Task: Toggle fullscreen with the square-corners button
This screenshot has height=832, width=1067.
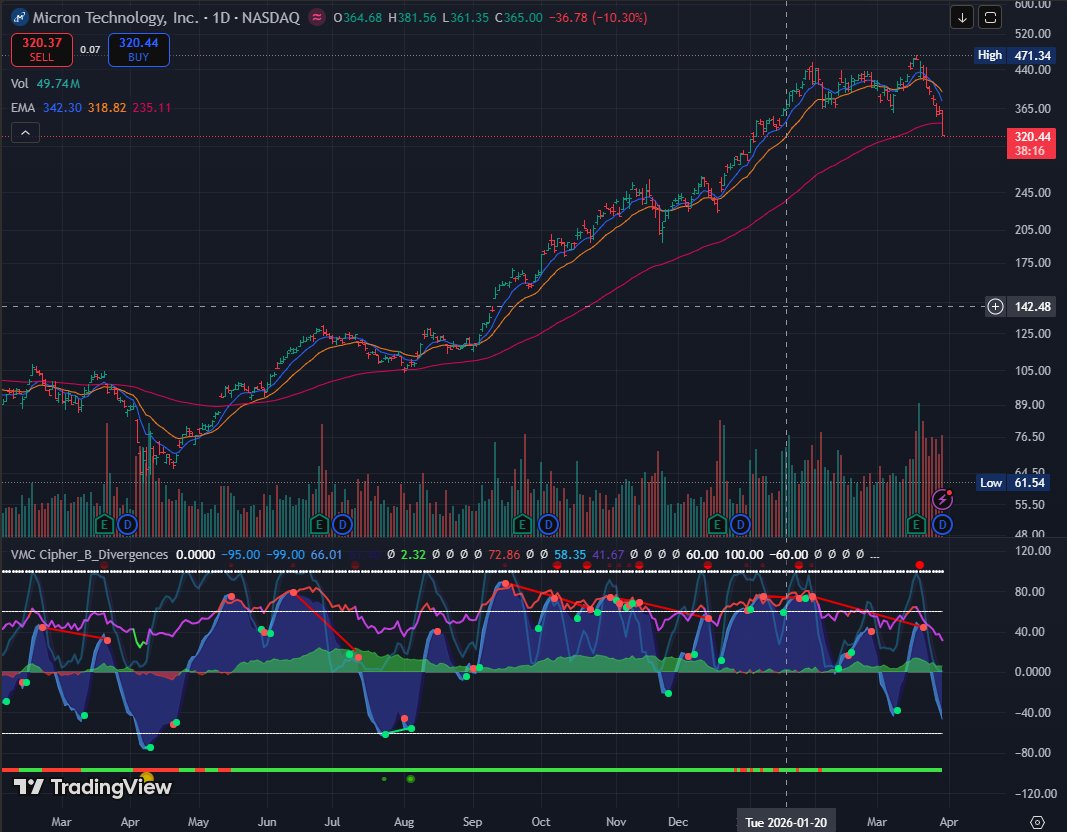Action: [990, 18]
